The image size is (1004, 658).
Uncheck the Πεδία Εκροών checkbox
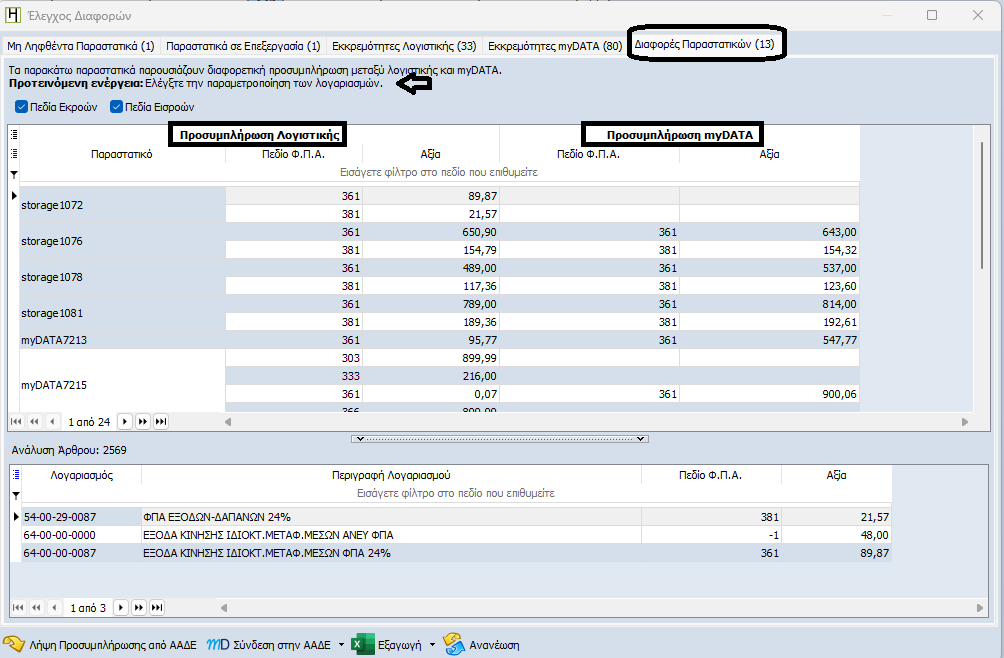coord(22,107)
